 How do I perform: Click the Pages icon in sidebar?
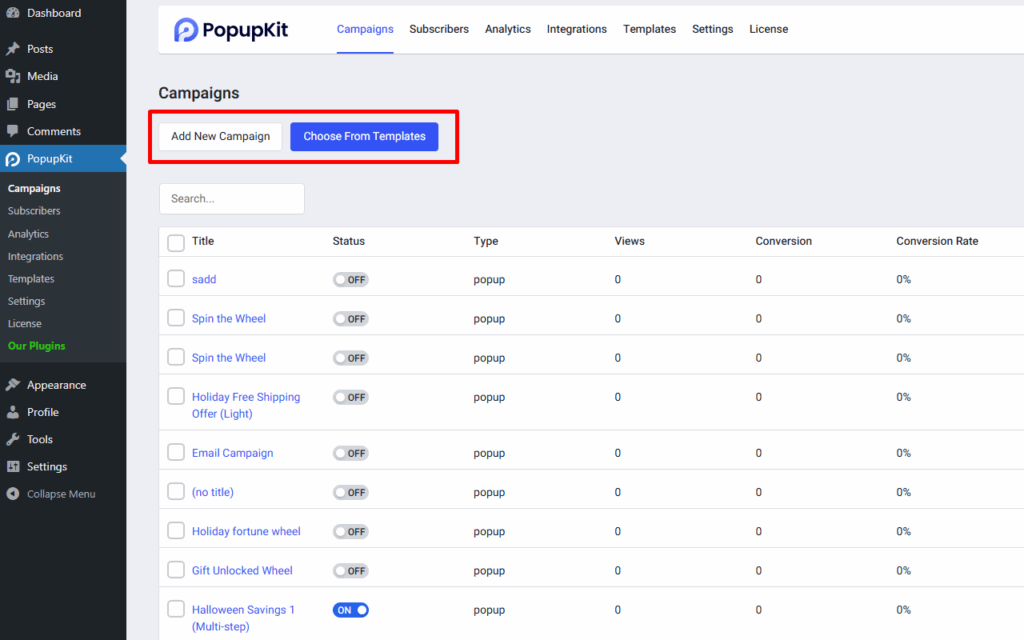(13, 104)
